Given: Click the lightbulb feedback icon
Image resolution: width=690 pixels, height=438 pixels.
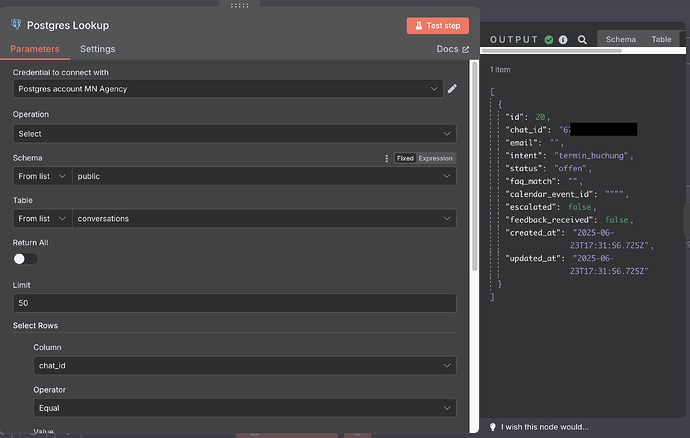Looking at the screenshot, I should tap(492, 427).
